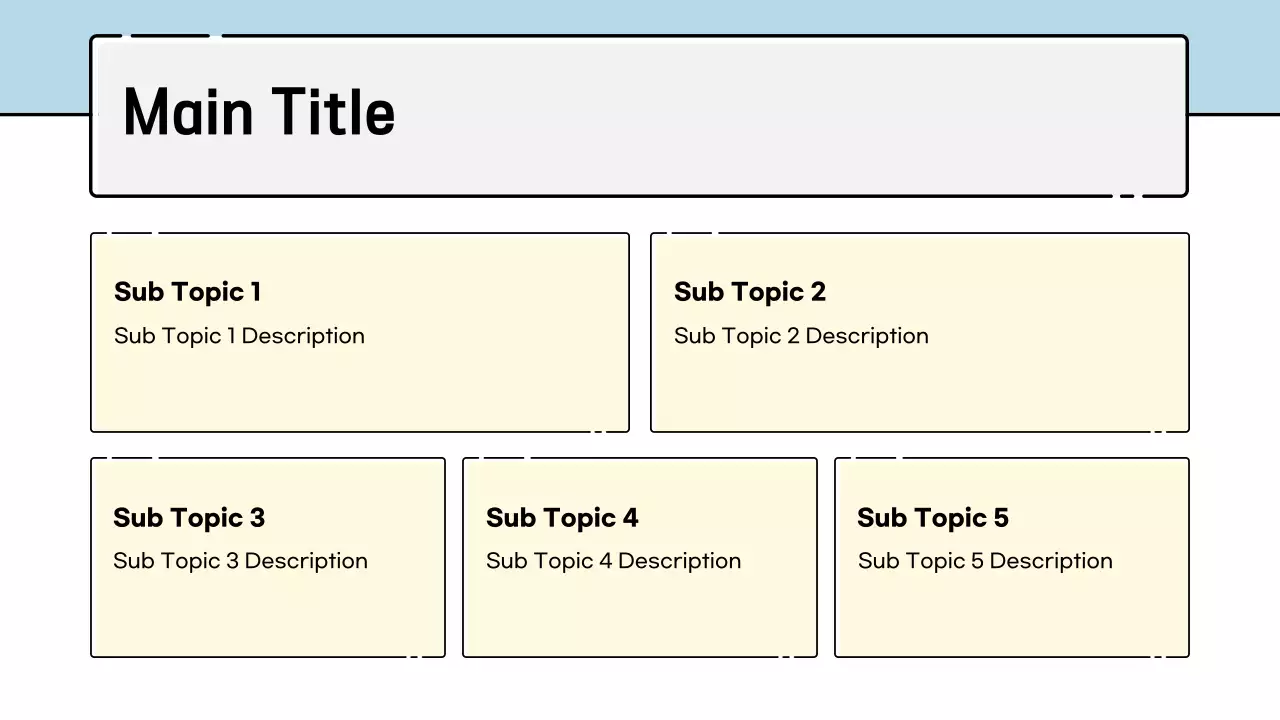Click the "Sub Topic 3" heading

point(189,518)
